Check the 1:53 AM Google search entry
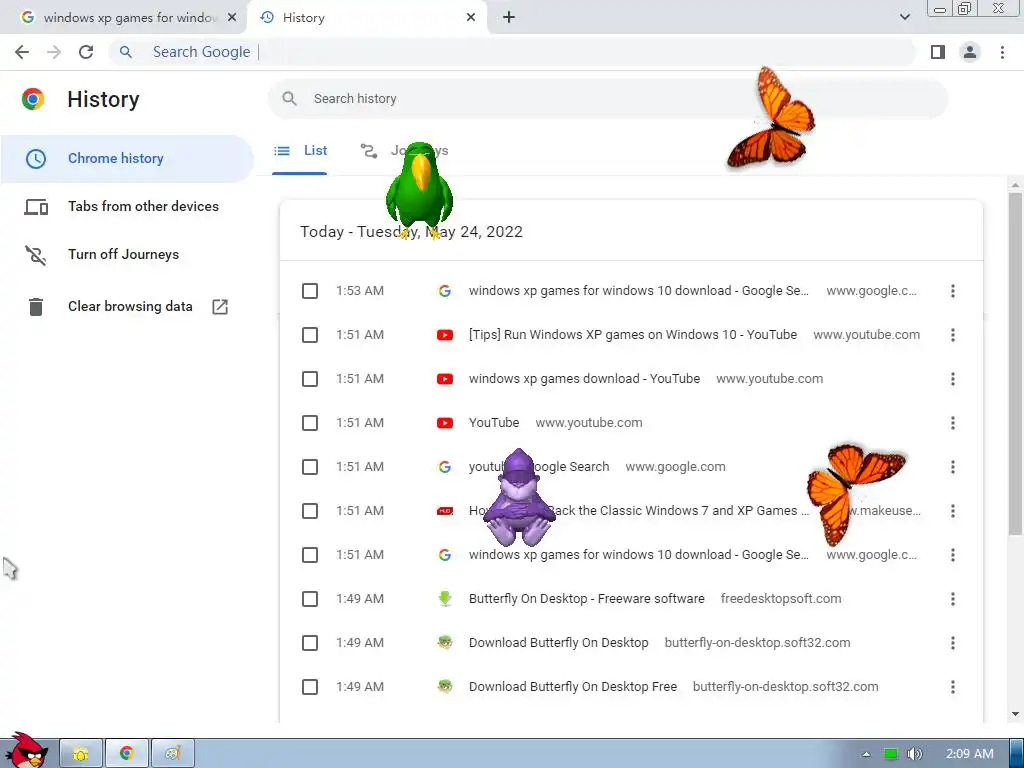1024x768 pixels. 310,291
